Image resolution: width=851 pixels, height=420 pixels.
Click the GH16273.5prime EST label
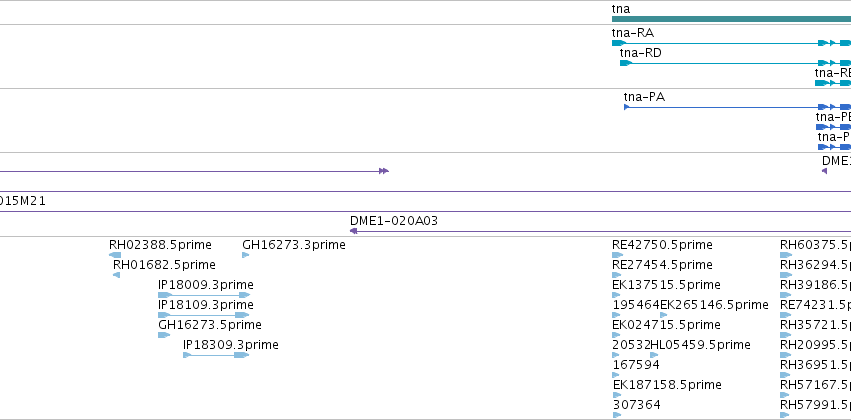(x=209, y=324)
